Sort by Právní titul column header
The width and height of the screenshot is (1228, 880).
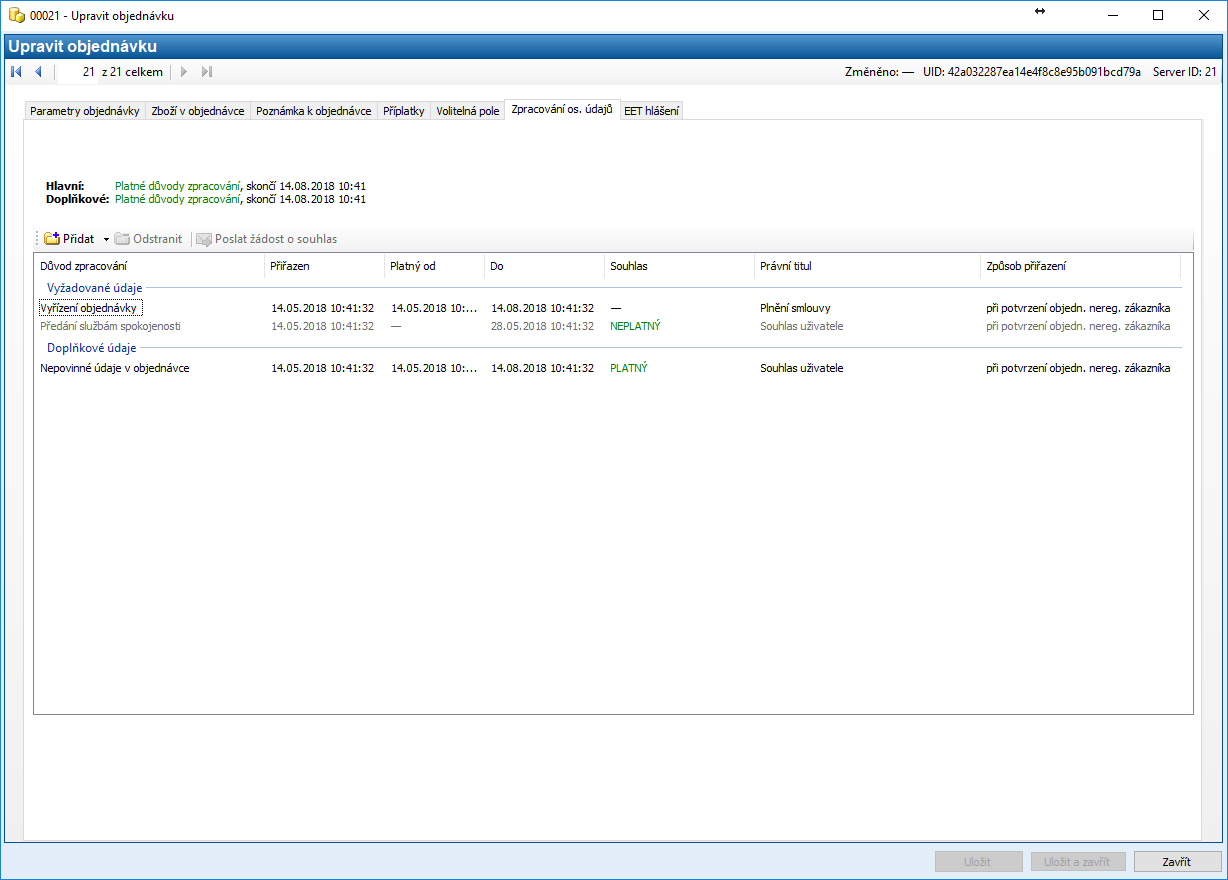[786, 266]
